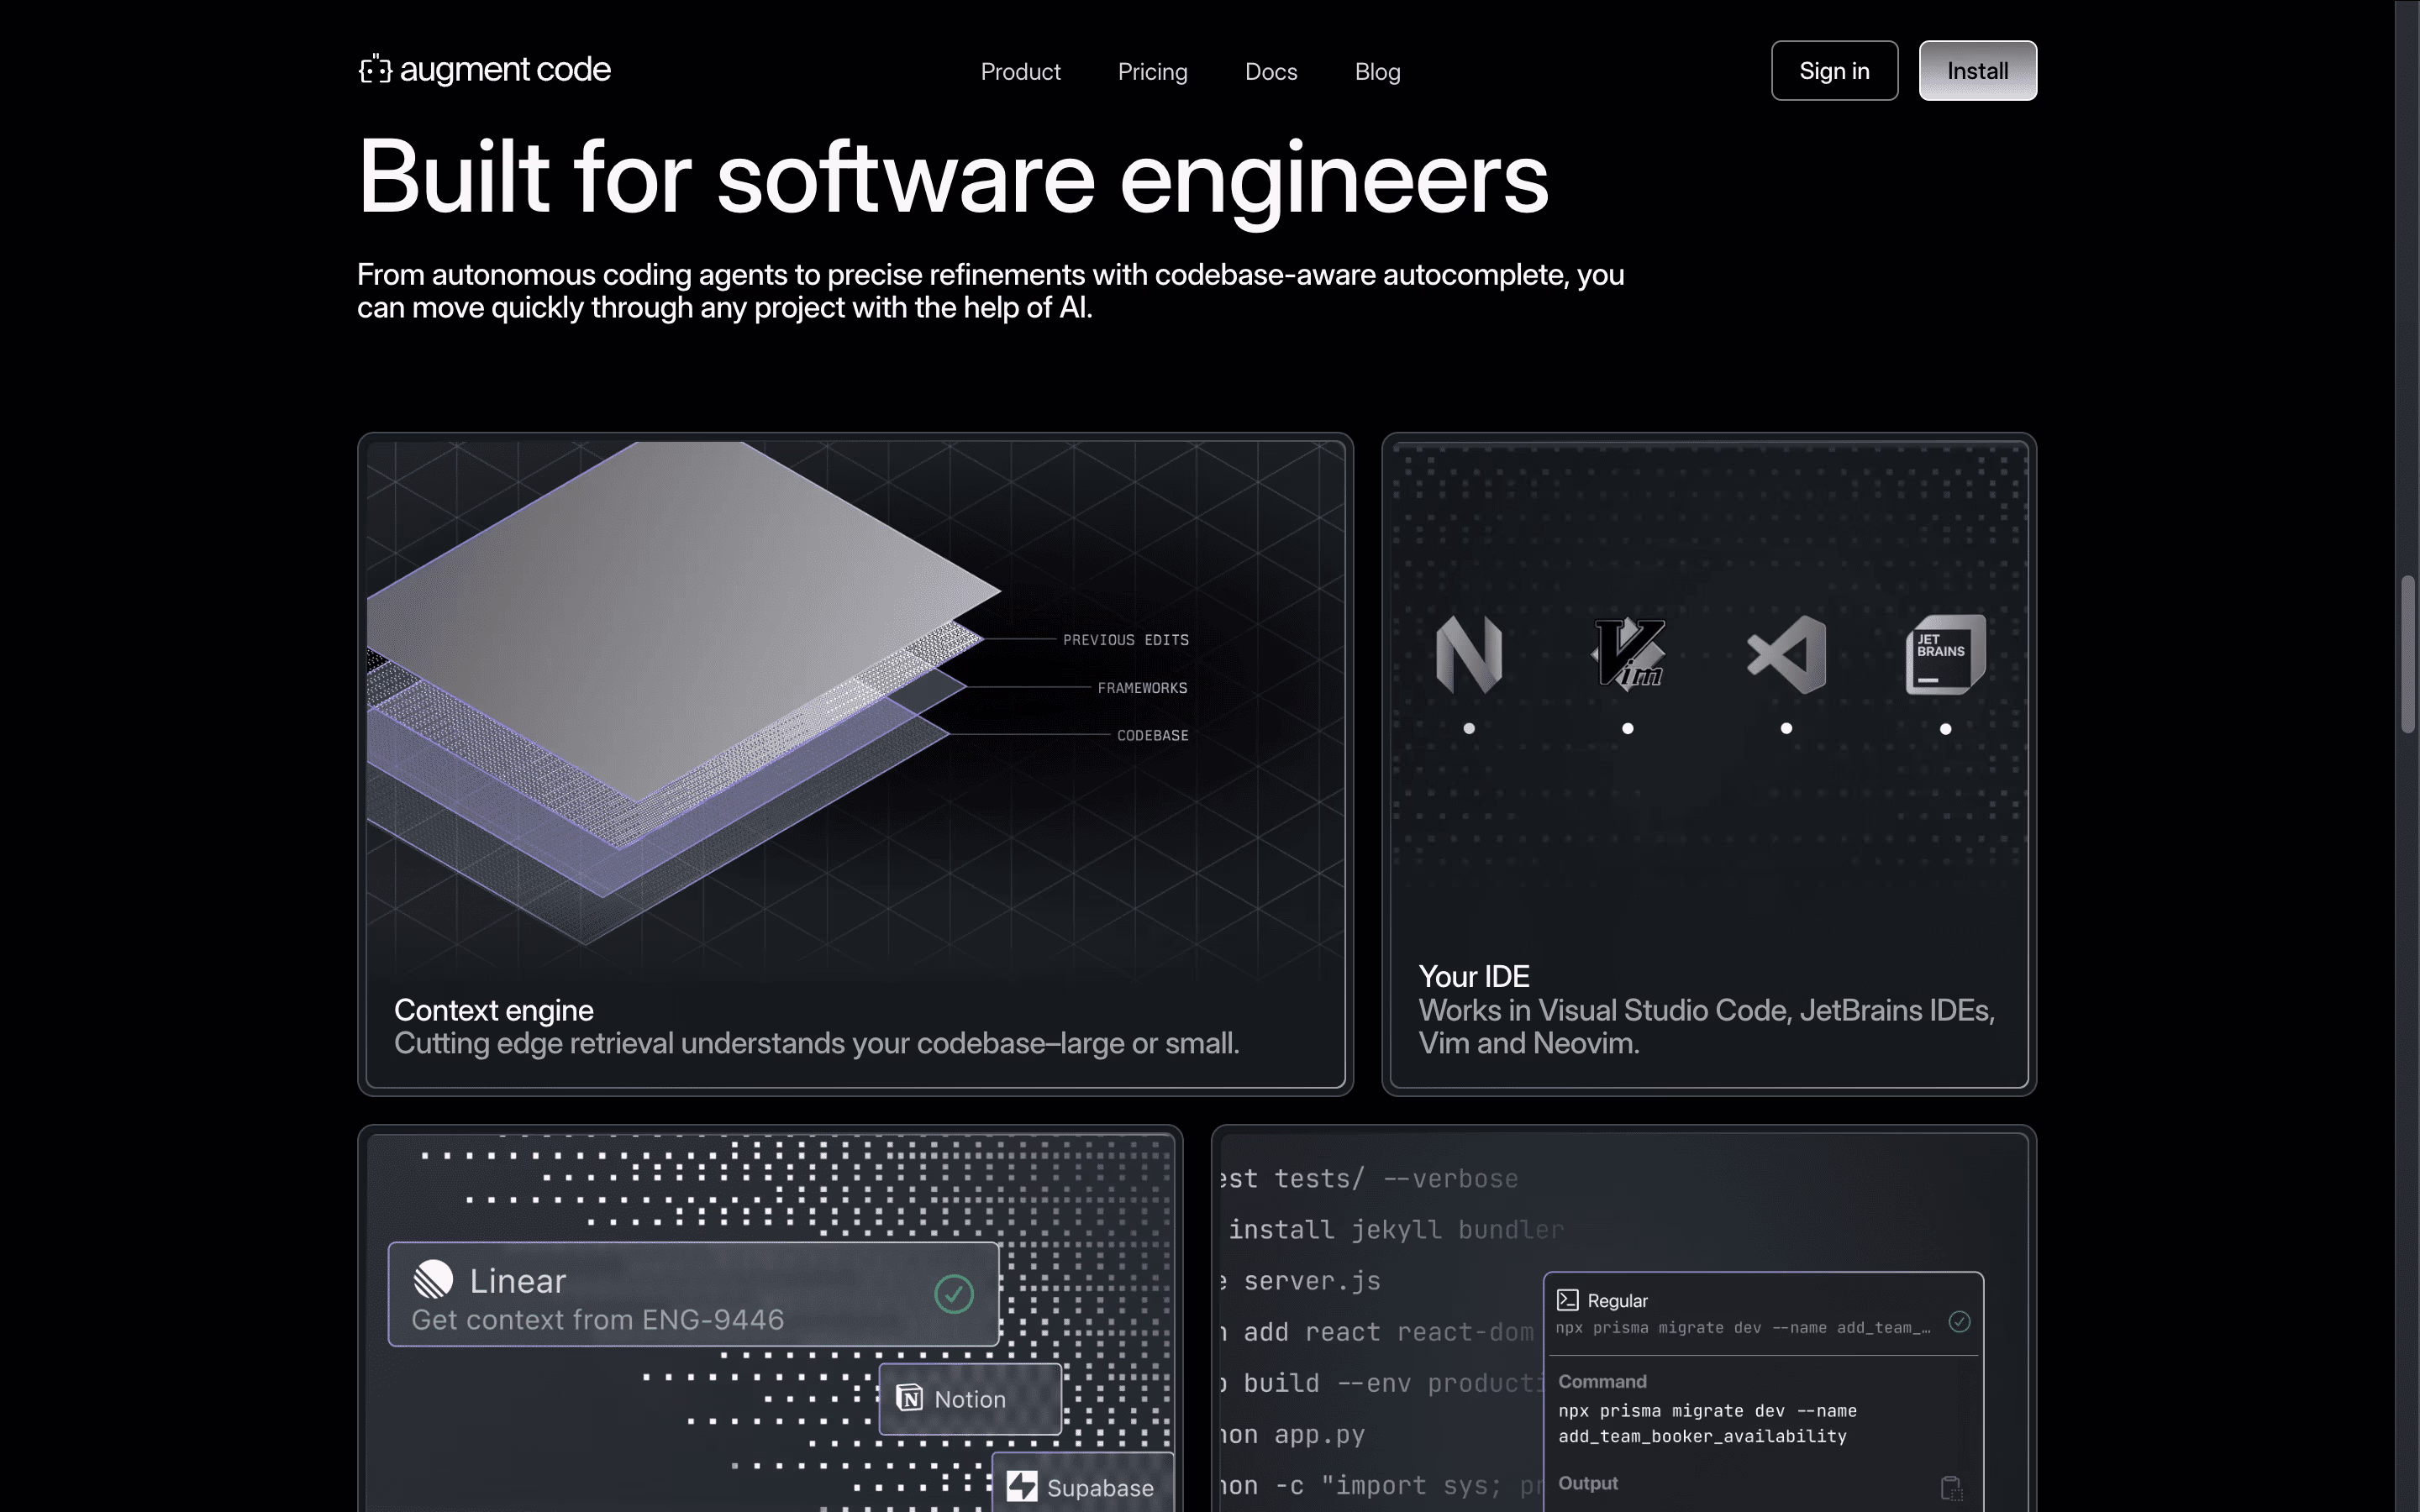This screenshot has width=2420, height=1512.
Task: Click the Notion icon
Action: coord(909,1398)
